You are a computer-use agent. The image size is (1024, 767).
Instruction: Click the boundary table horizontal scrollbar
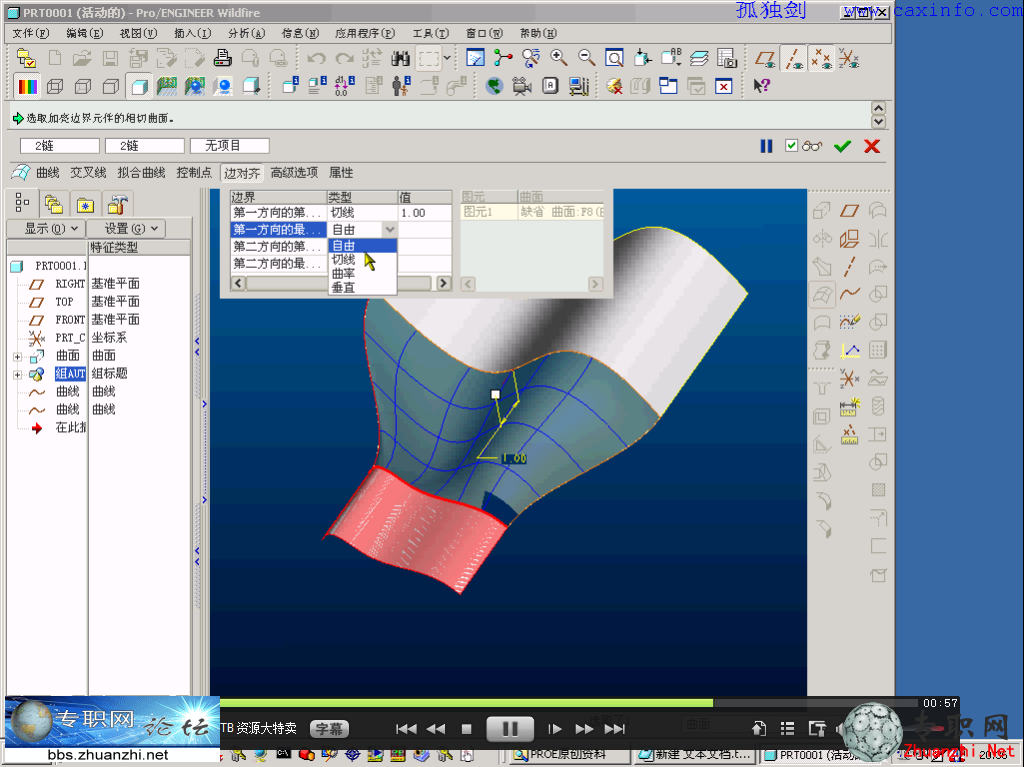340,283
